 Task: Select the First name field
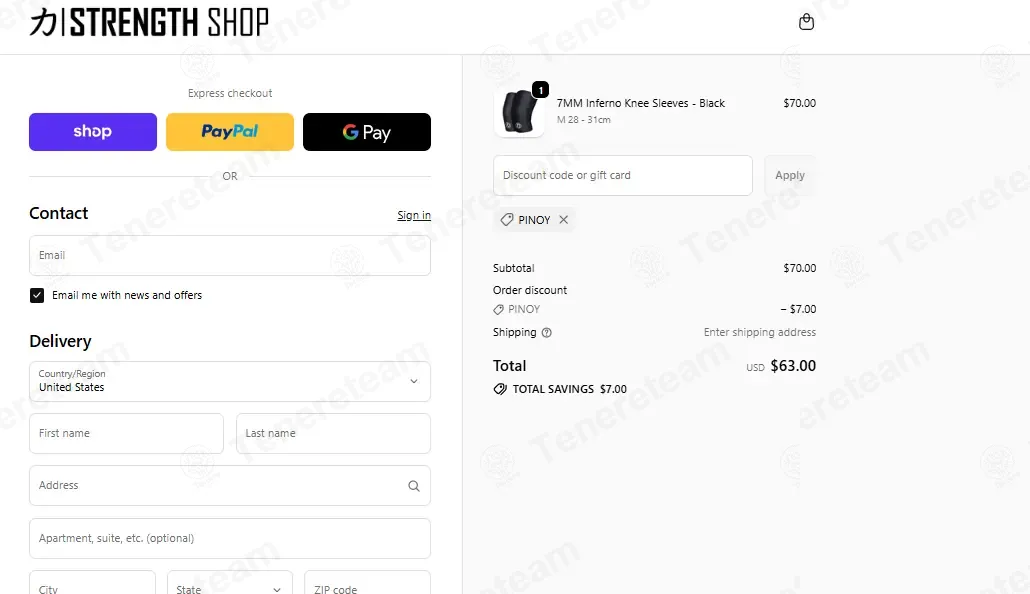pyautogui.click(x=126, y=434)
